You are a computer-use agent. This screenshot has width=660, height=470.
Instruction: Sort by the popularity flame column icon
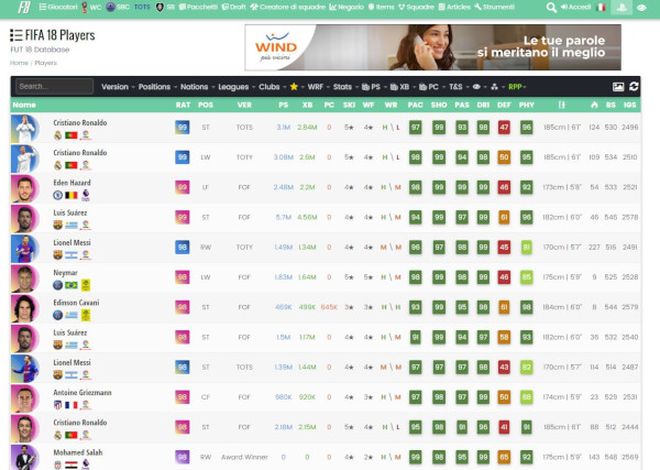[x=594, y=105]
